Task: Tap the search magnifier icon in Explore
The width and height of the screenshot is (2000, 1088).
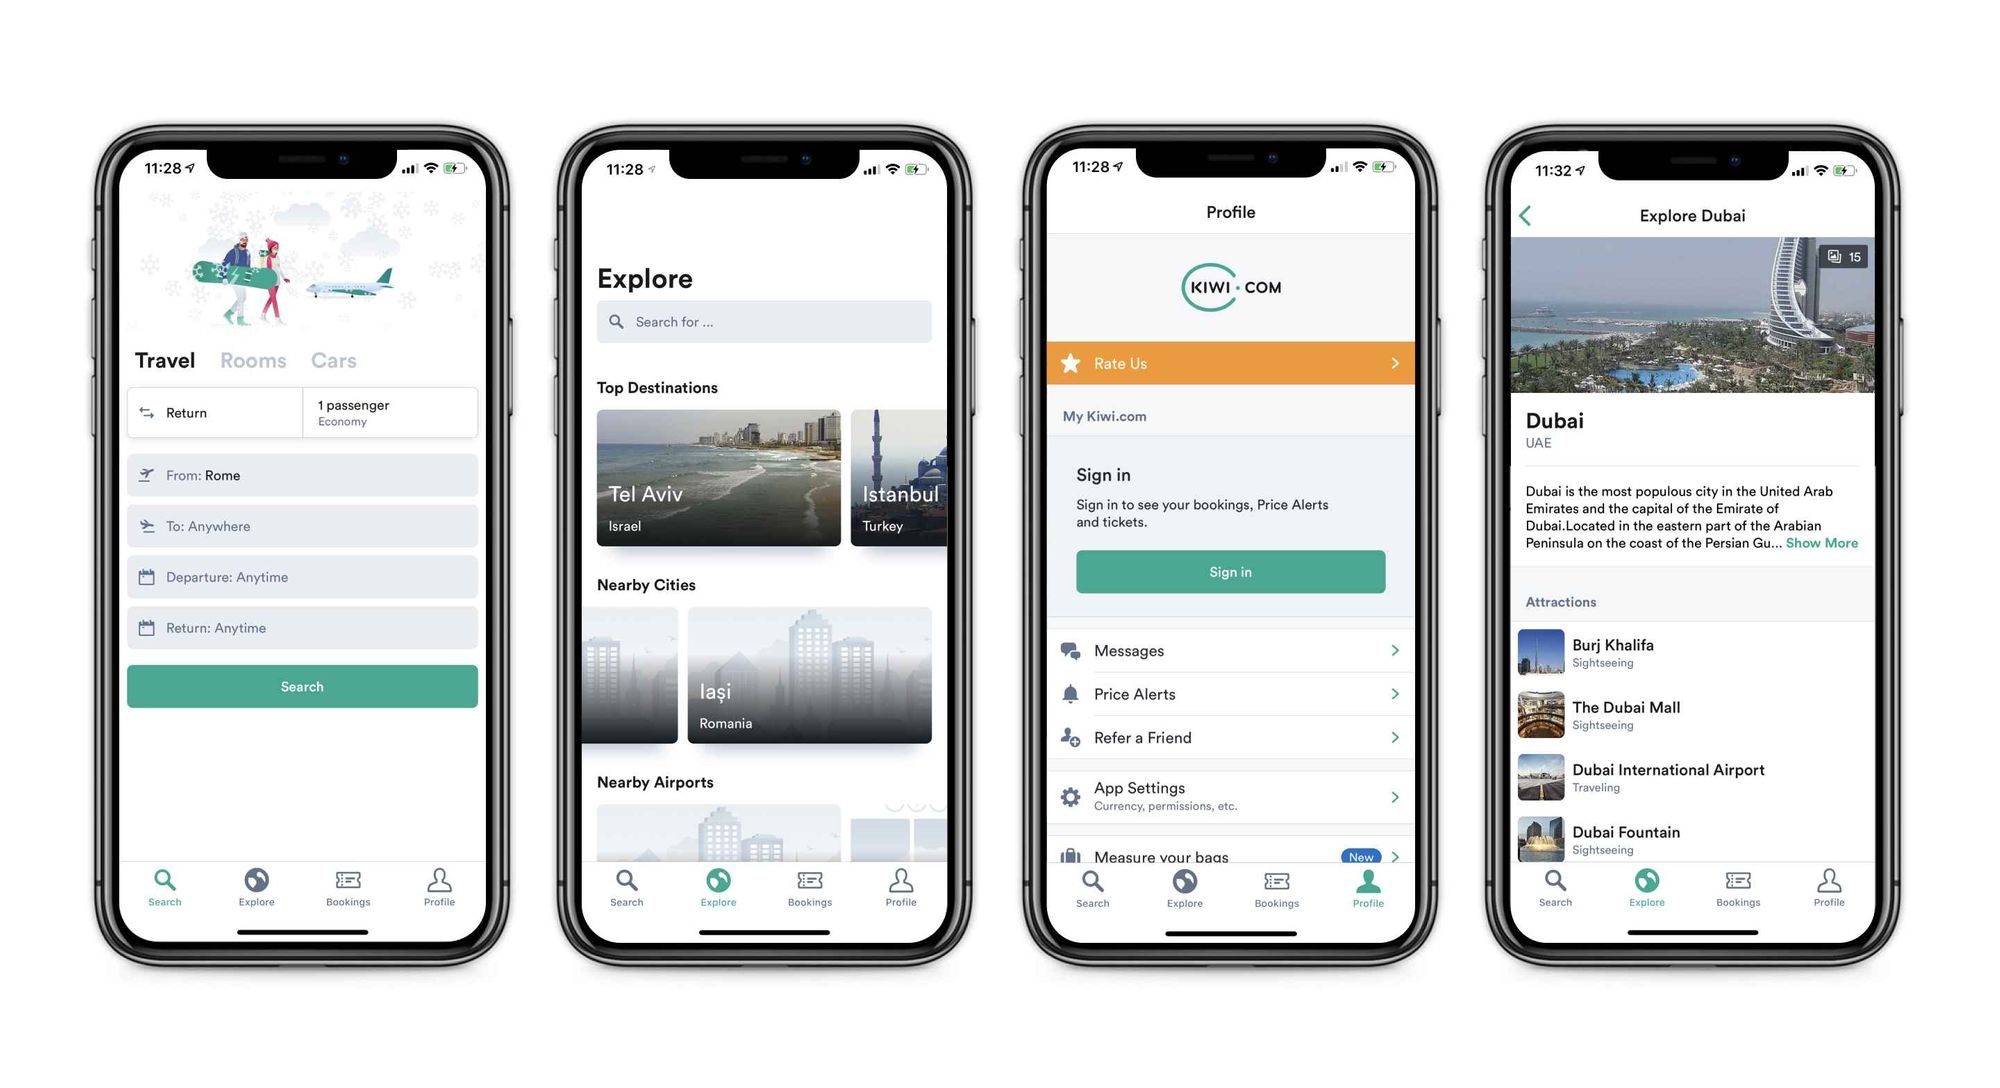Action: [x=620, y=322]
